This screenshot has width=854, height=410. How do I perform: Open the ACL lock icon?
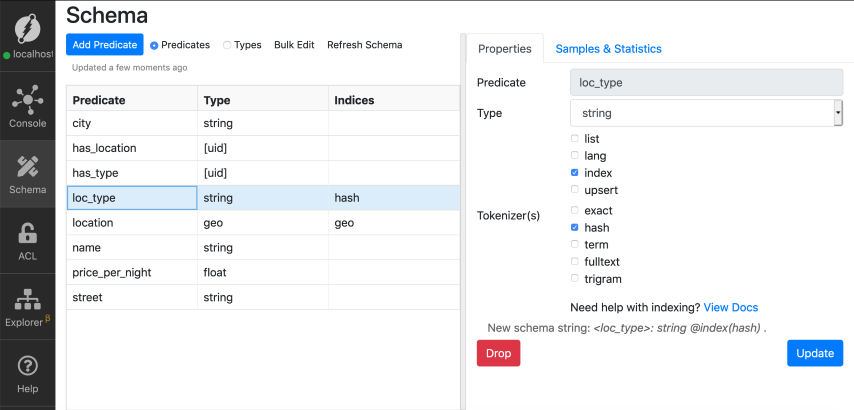pyautogui.click(x=27, y=234)
